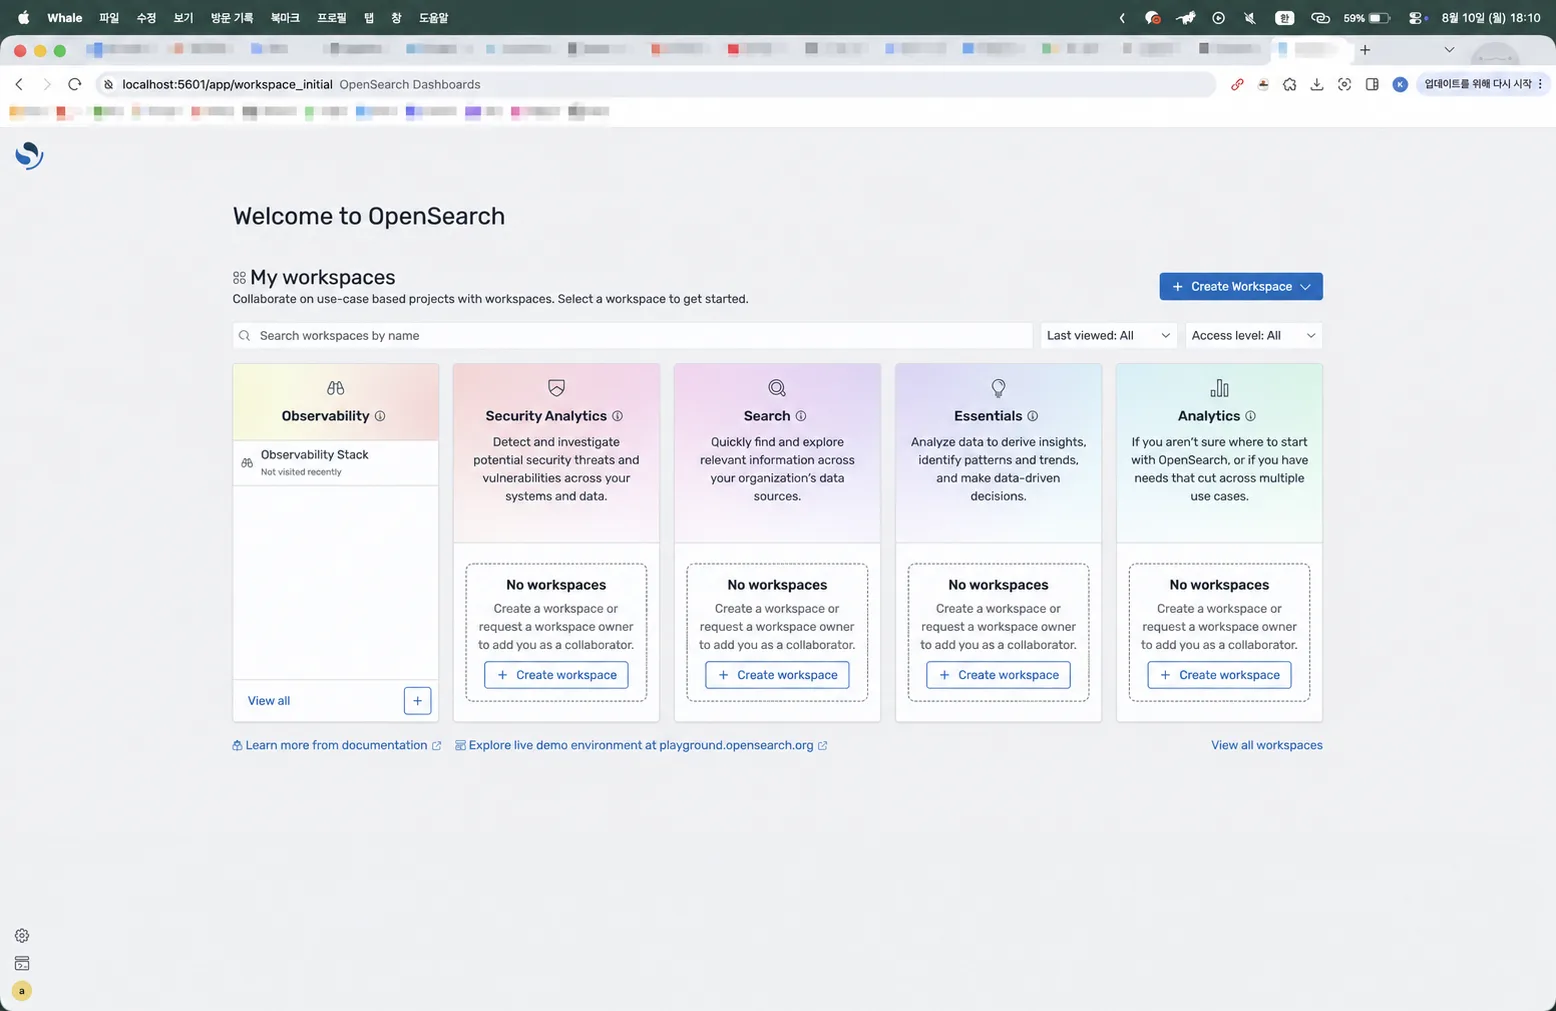Screen dimensions: 1556x1011
Task: Click info icon next to Essentials
Action: pos(1032,416)
